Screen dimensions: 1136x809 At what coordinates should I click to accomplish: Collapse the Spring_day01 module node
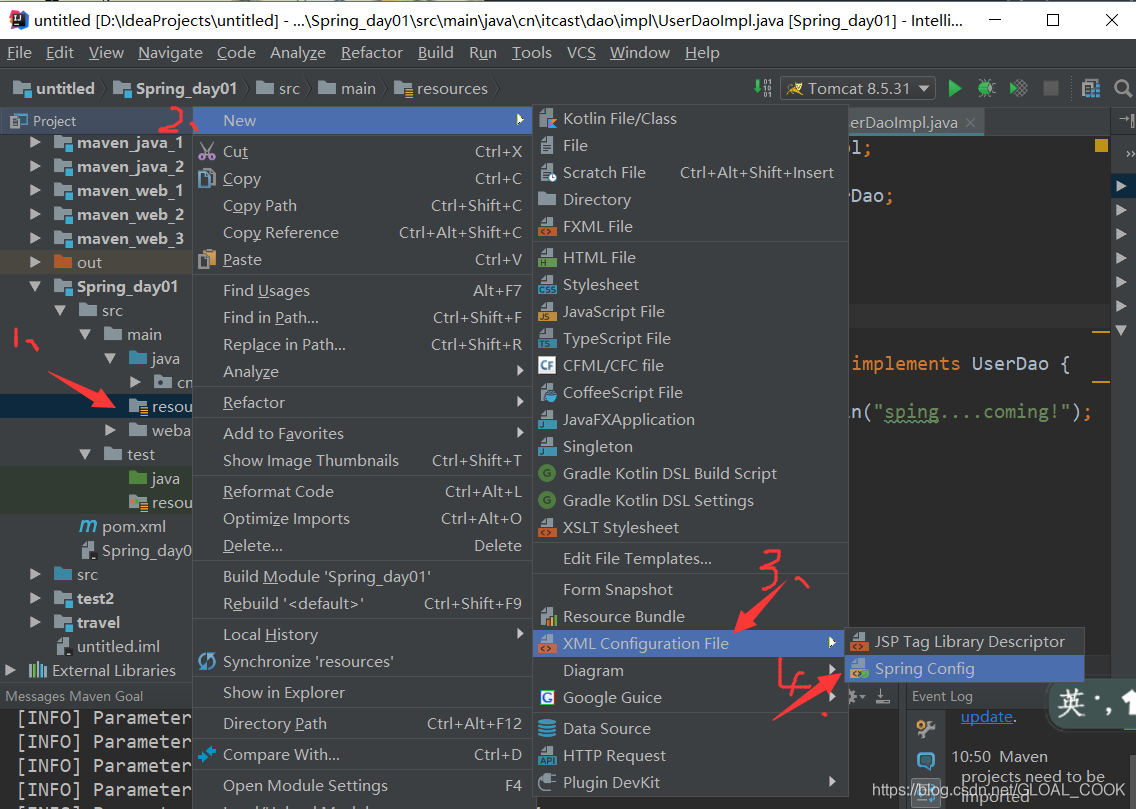point(35,286)
